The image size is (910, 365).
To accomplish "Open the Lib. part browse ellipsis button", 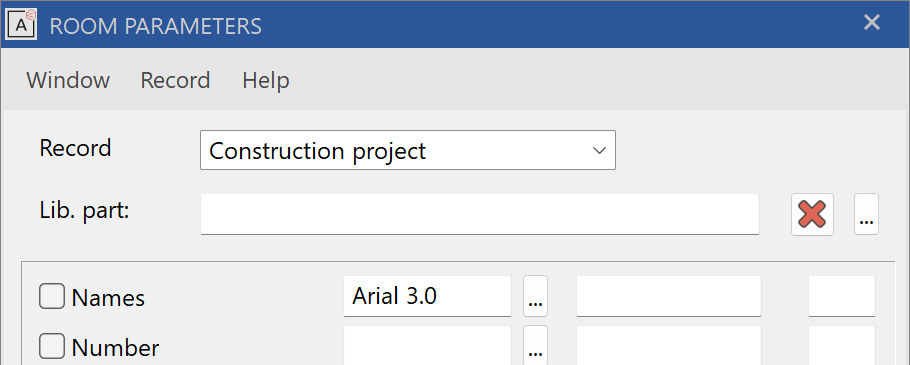I will pyautogui.click(x=866, y=215).
